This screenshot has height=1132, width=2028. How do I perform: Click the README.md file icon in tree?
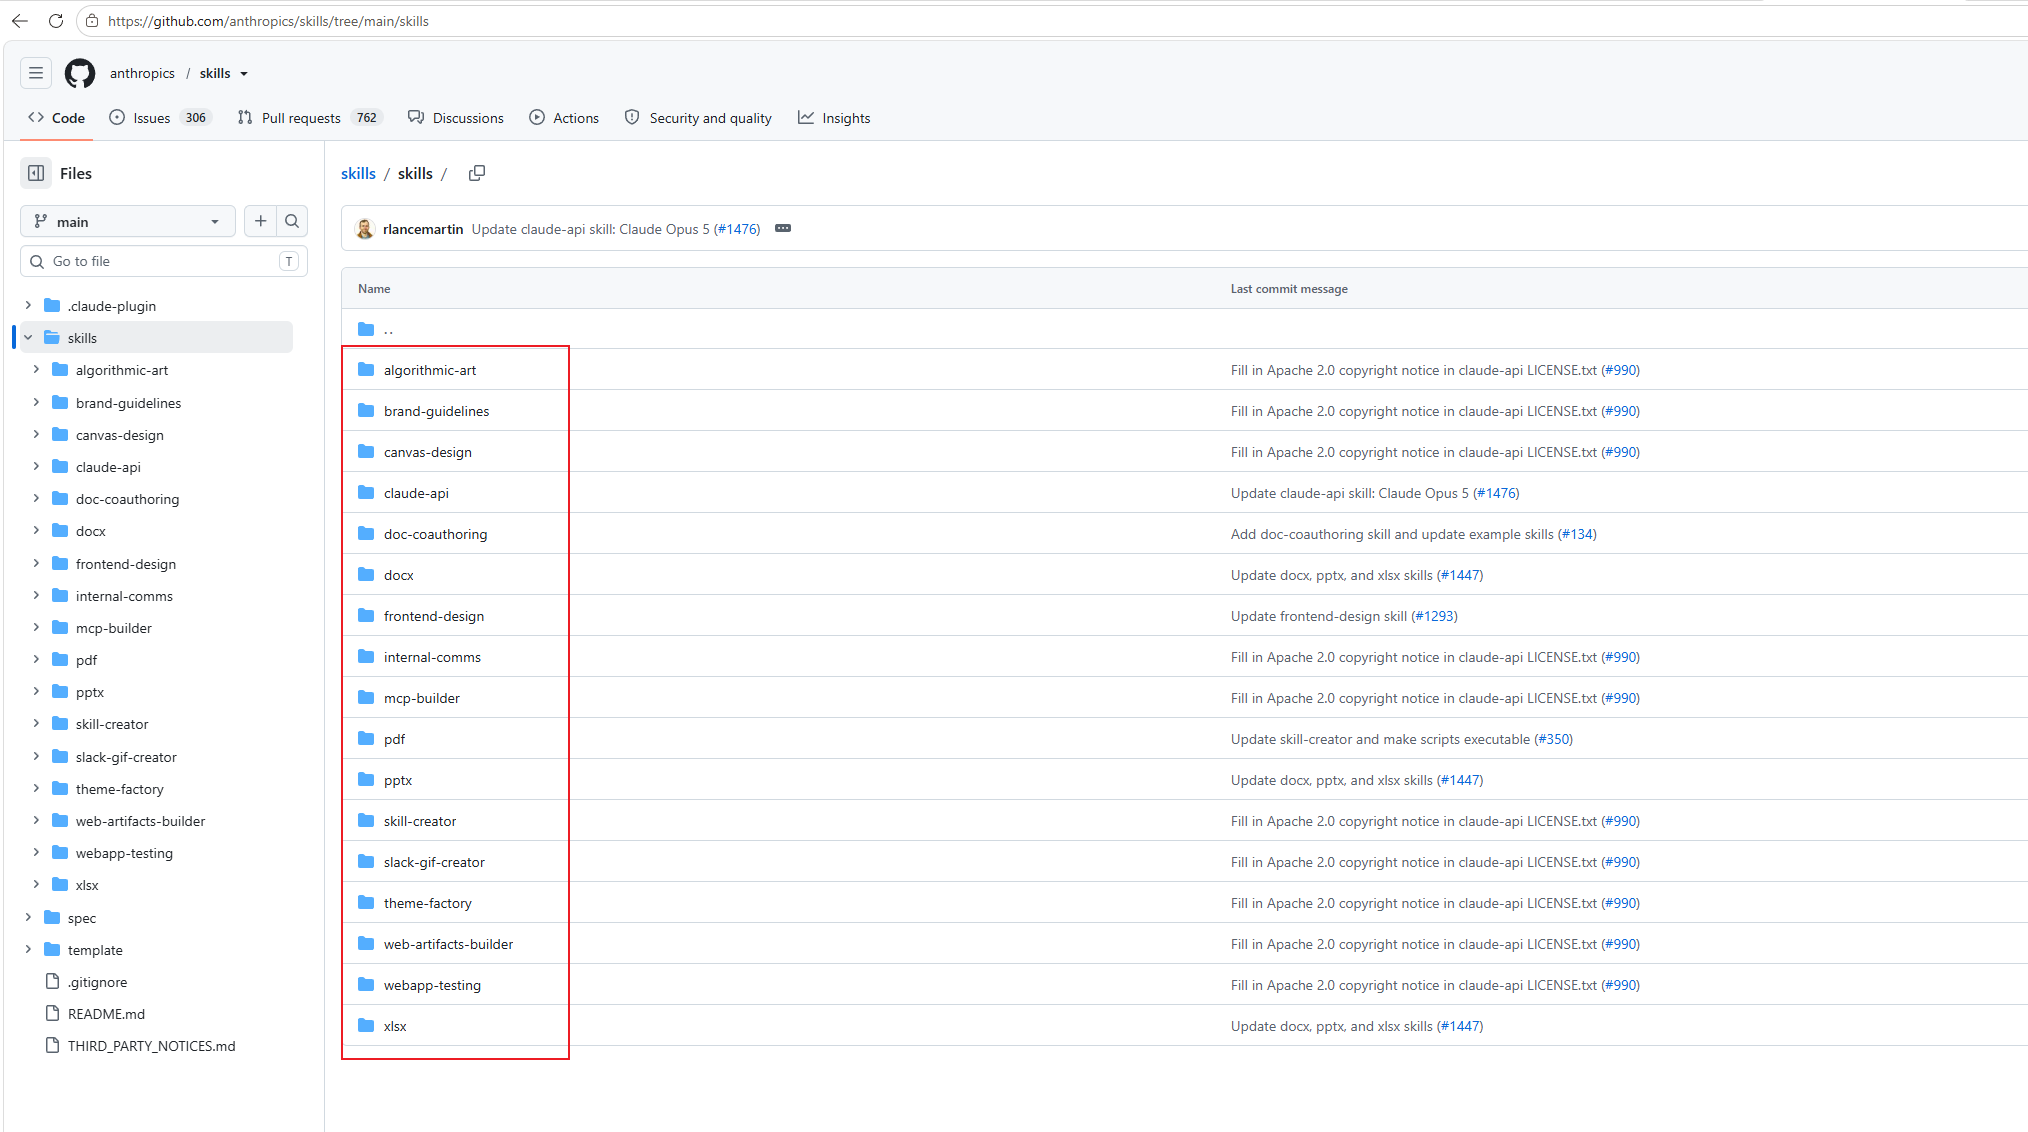pyautogui.click(x=52, y=1014)
